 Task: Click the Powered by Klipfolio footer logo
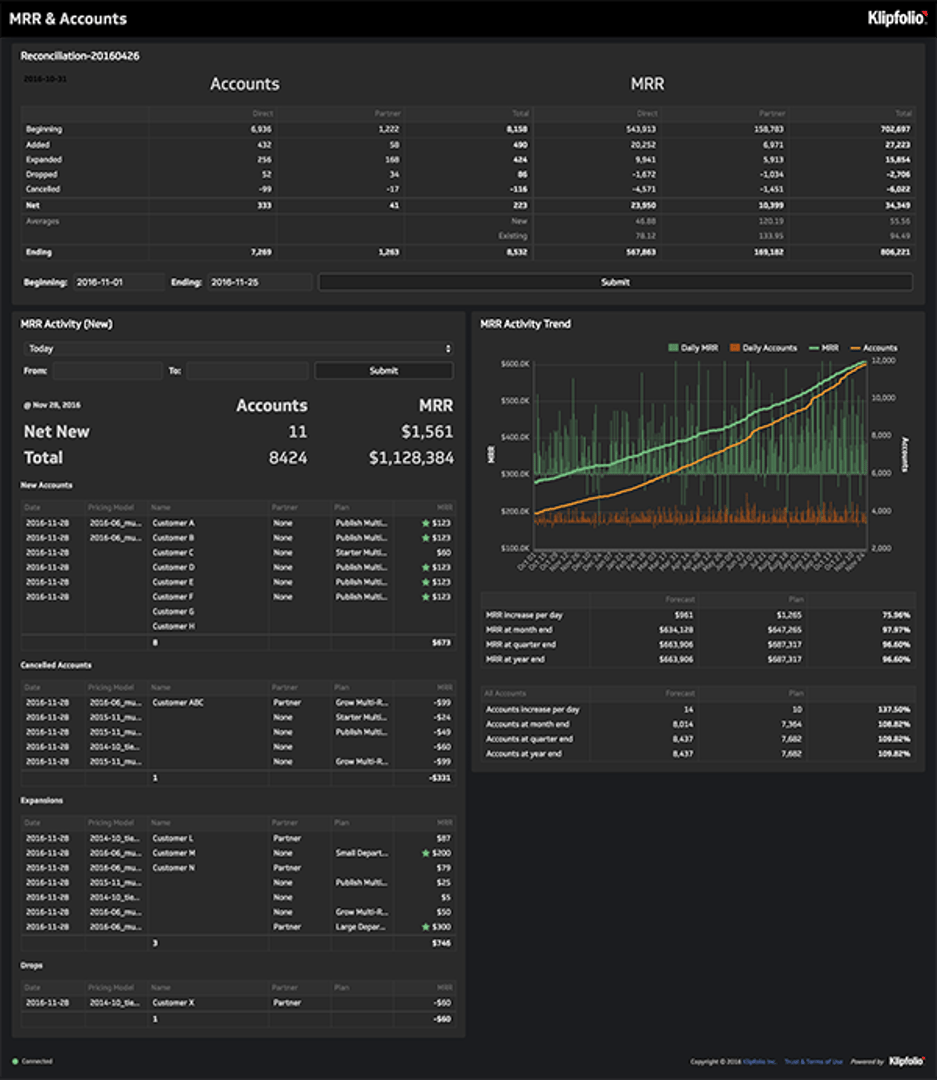(x=906, y=1061)
